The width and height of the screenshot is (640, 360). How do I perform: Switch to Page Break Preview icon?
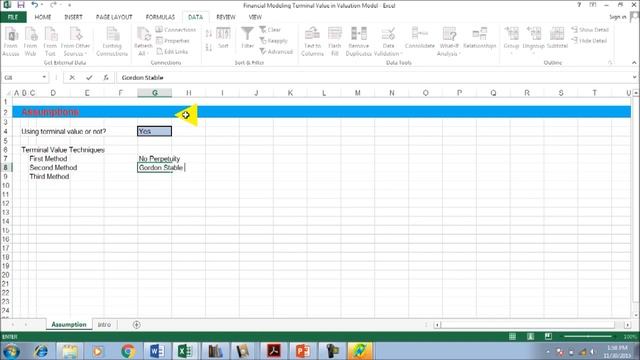548,336
